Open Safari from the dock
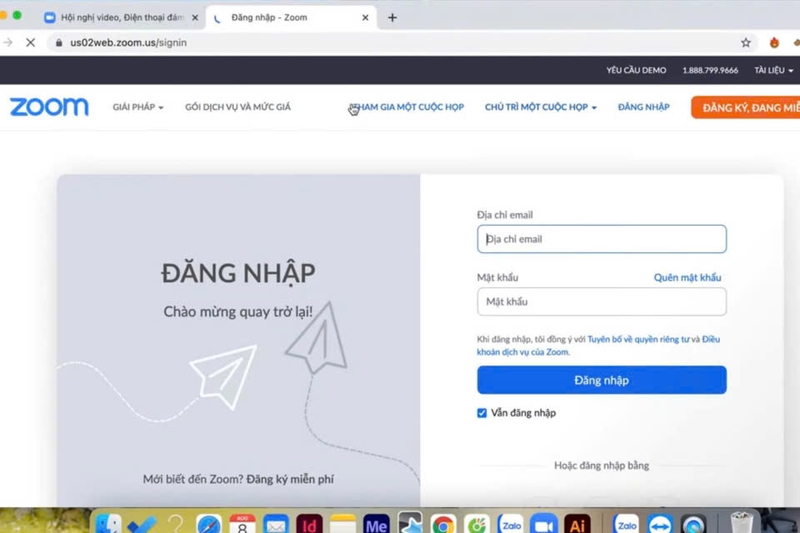Image resolution: width=800 pixels, height=533 pixels. coord(209,524)
